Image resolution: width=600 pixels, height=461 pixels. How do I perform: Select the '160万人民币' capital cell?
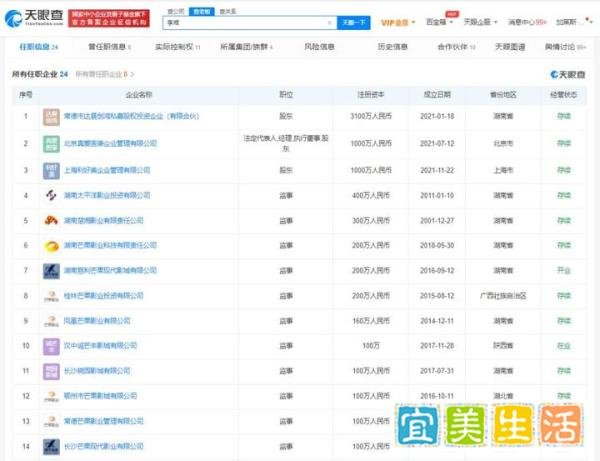pyautogui.click(x=371, y=321)
